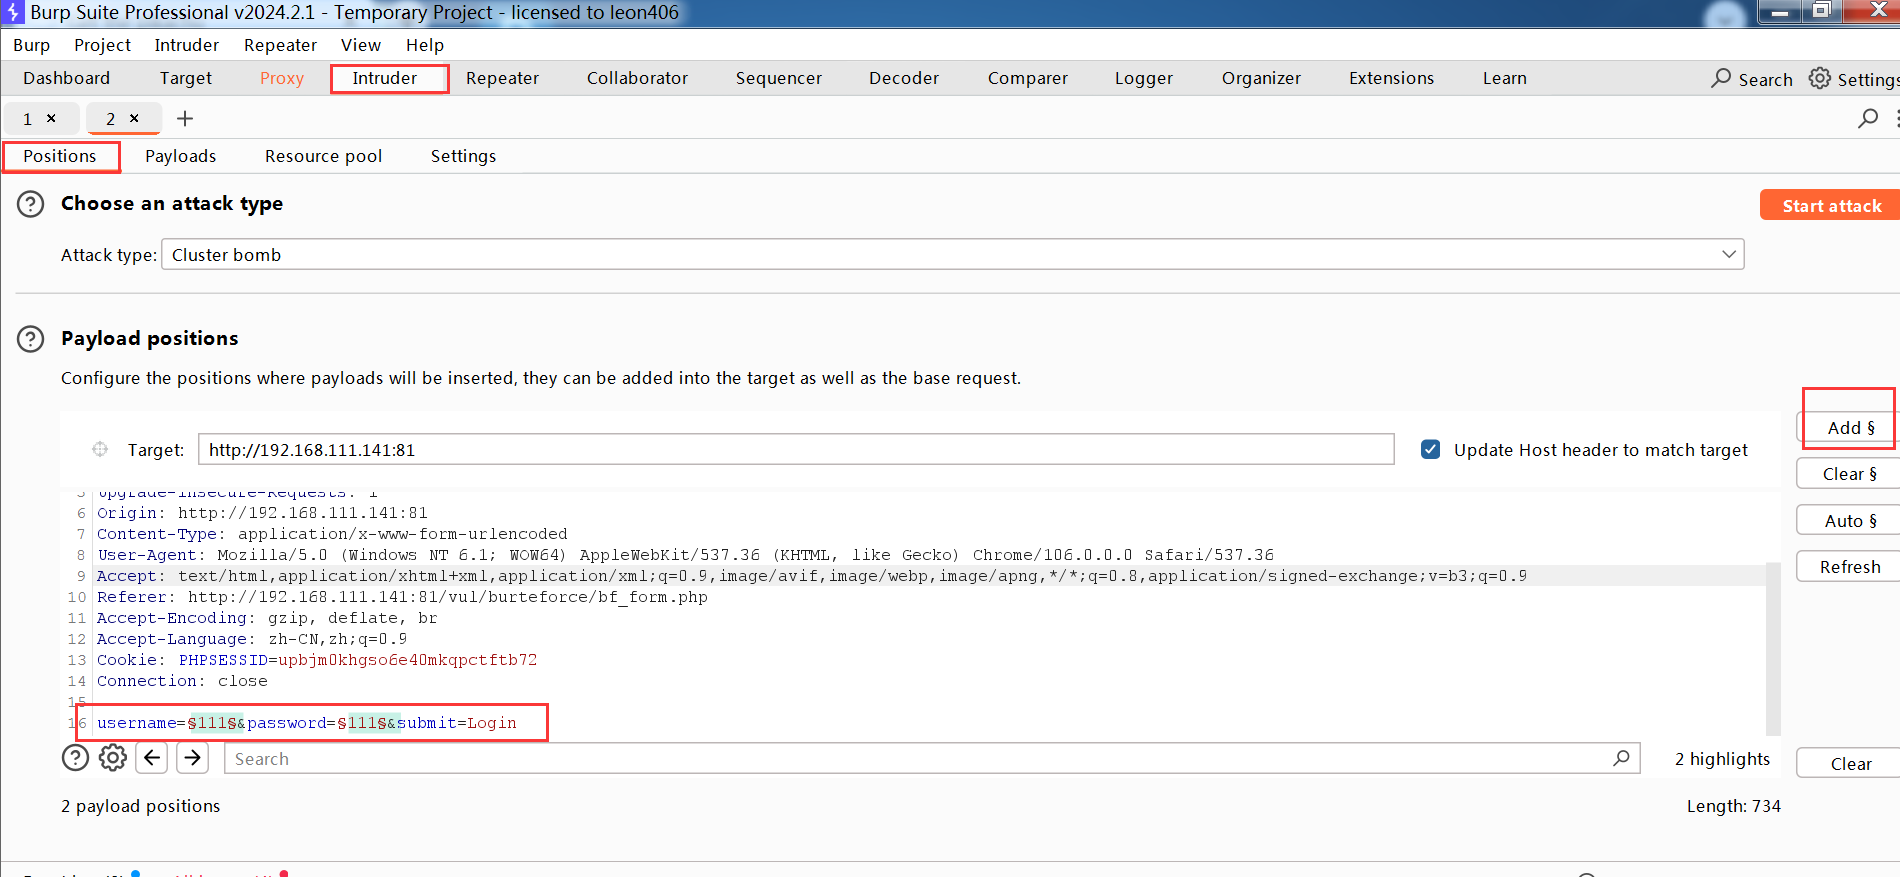Close Intruder tab 2
1900x877 pixels.
click(x=134, y=118)
